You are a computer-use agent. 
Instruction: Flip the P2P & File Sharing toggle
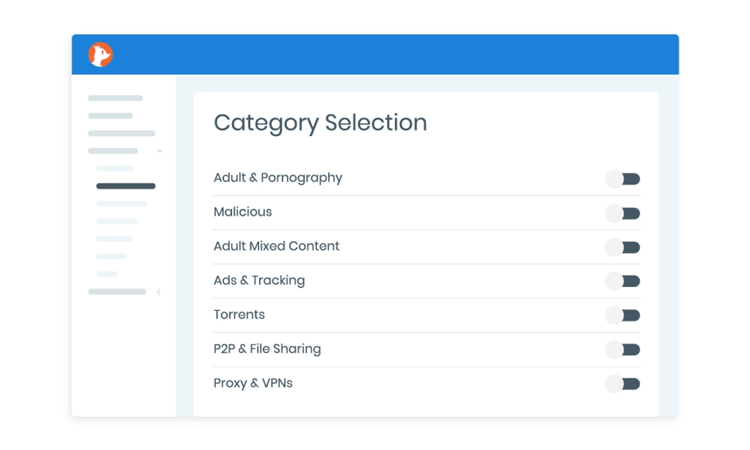pyautogui.click(x=622, y=350)
